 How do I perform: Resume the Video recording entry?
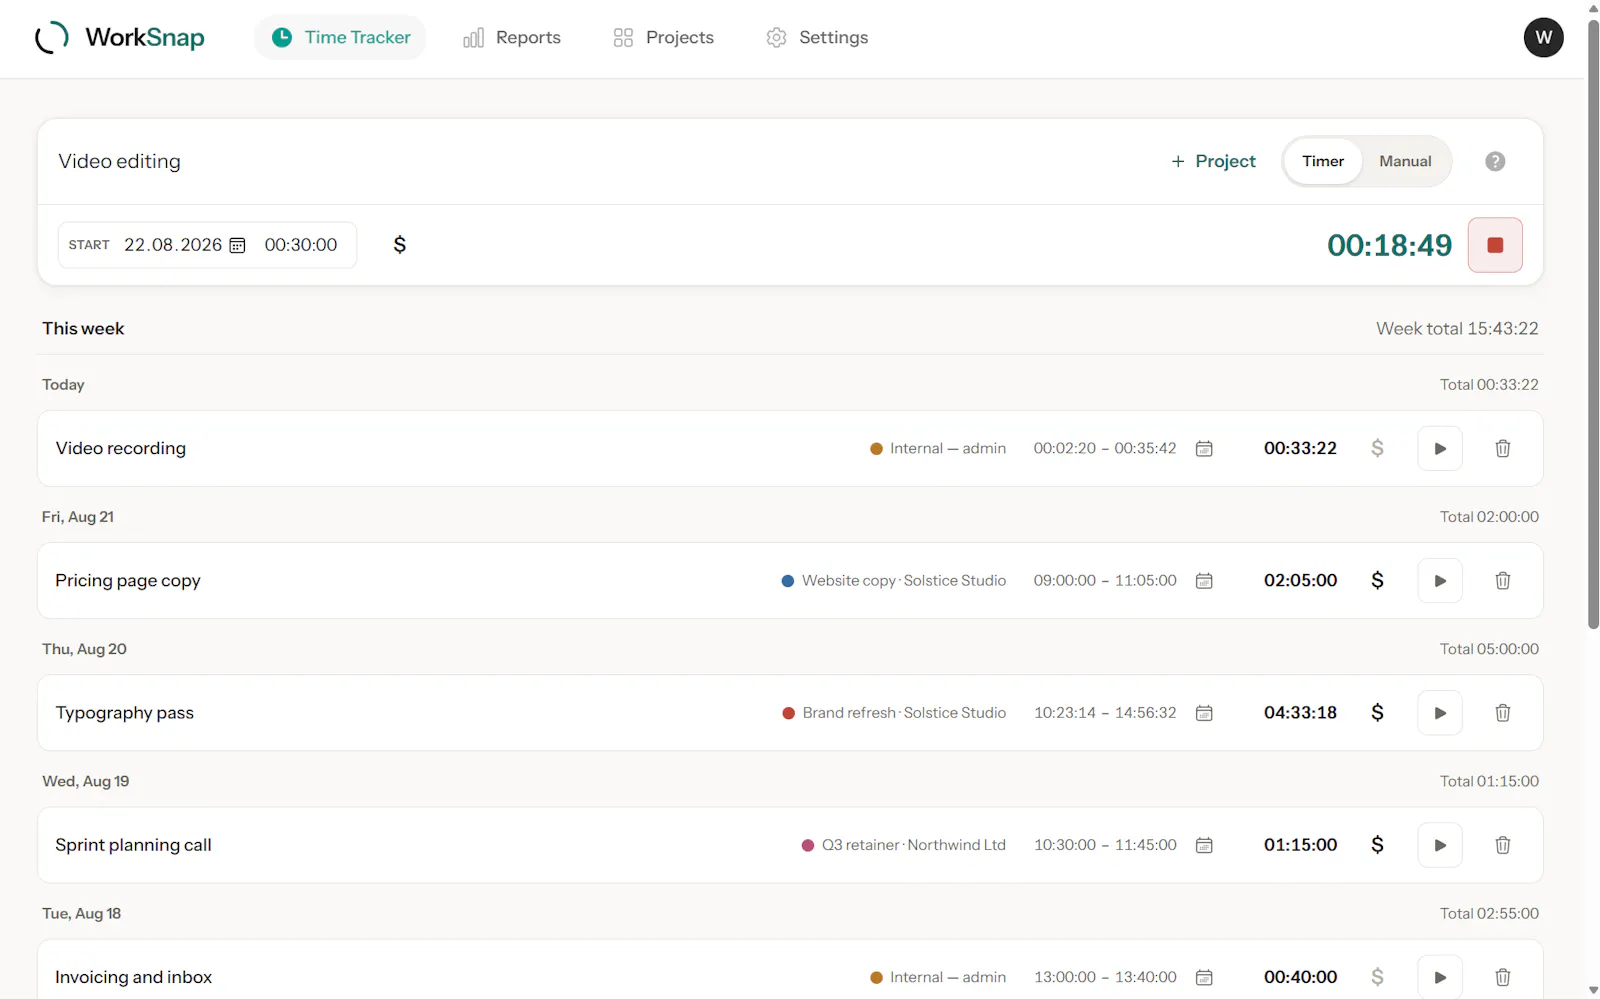[1440, 449]
